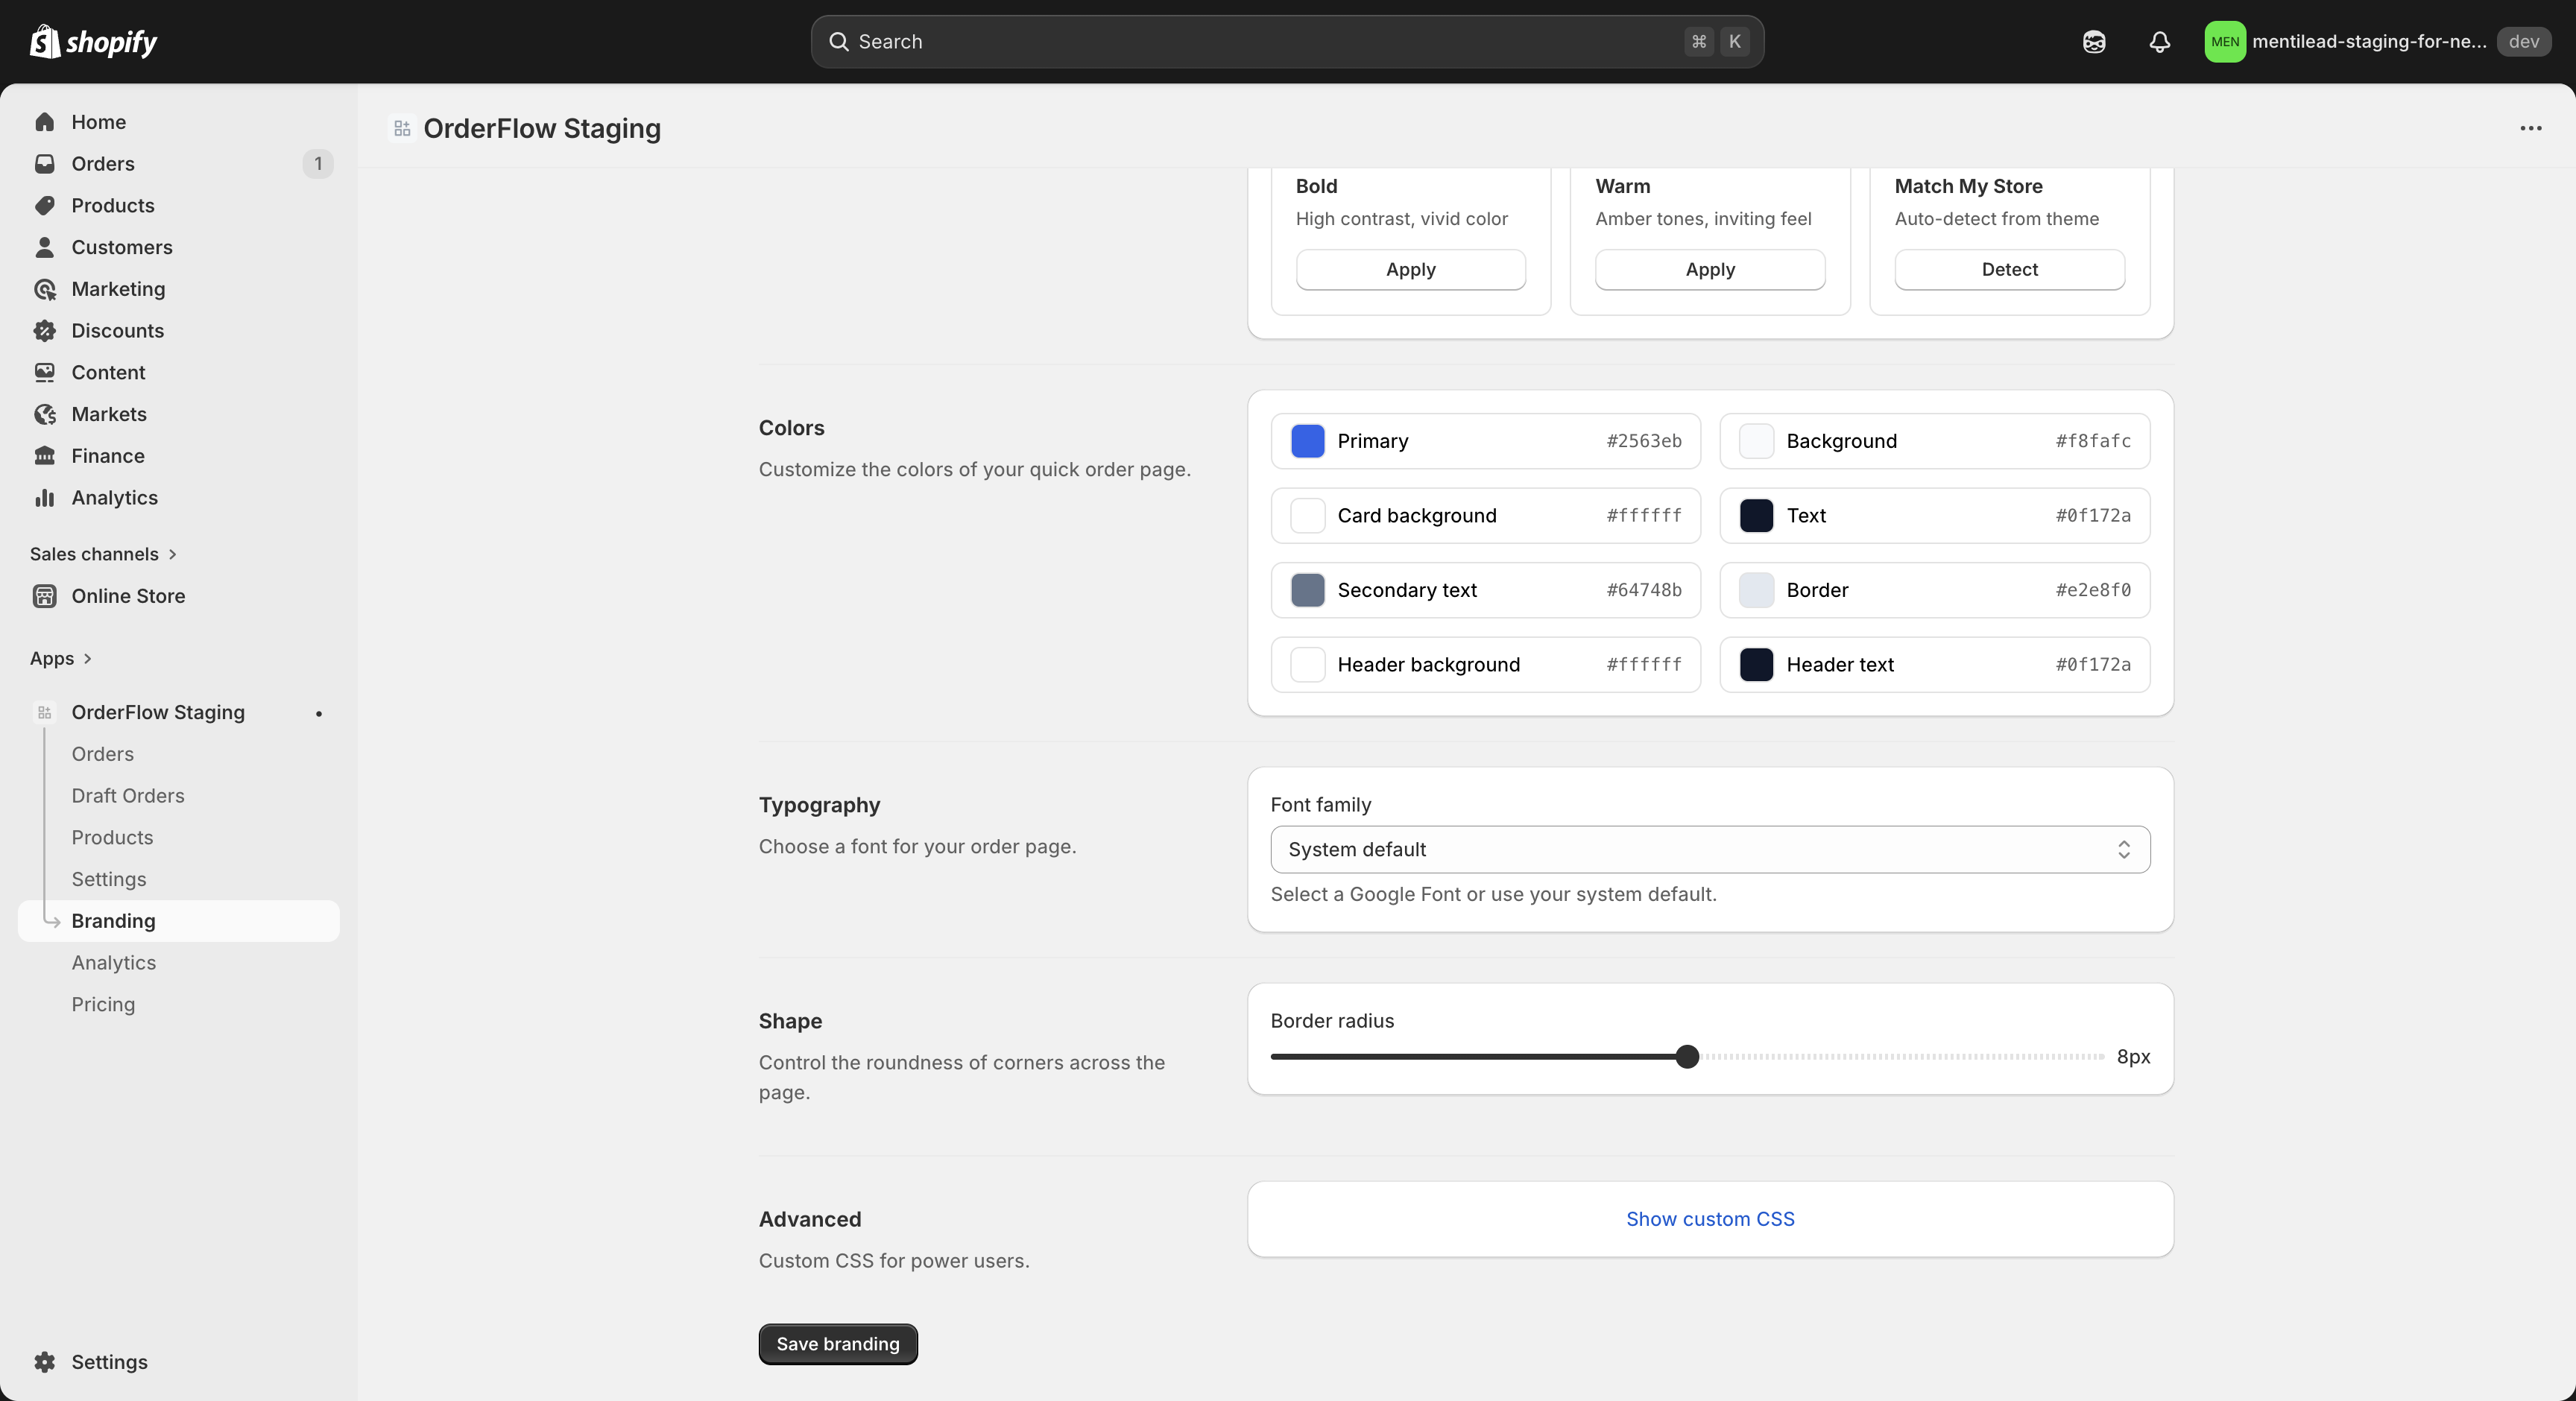Open the Header text color picker
The height and width of the screenshot is (1401, 2576).
[x=1756, y=664]
